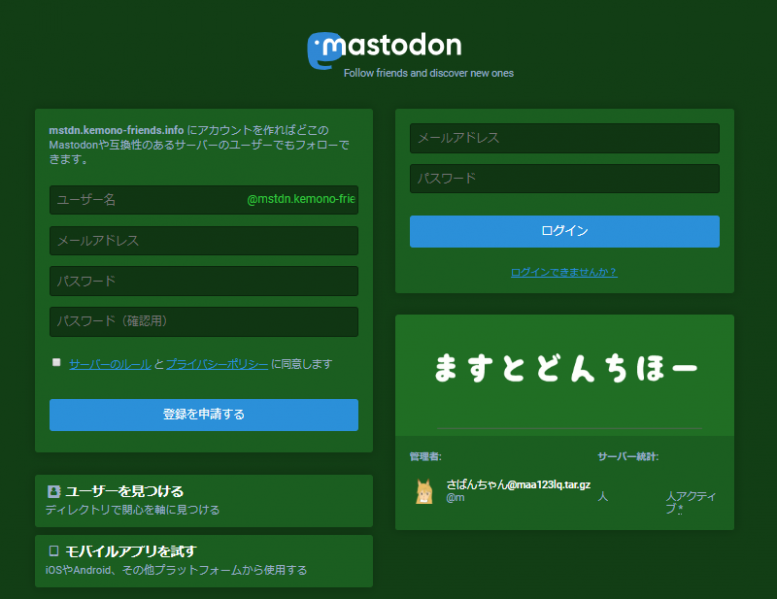
Task: Submit the 登録を申請する button
Action: [204, 415]
